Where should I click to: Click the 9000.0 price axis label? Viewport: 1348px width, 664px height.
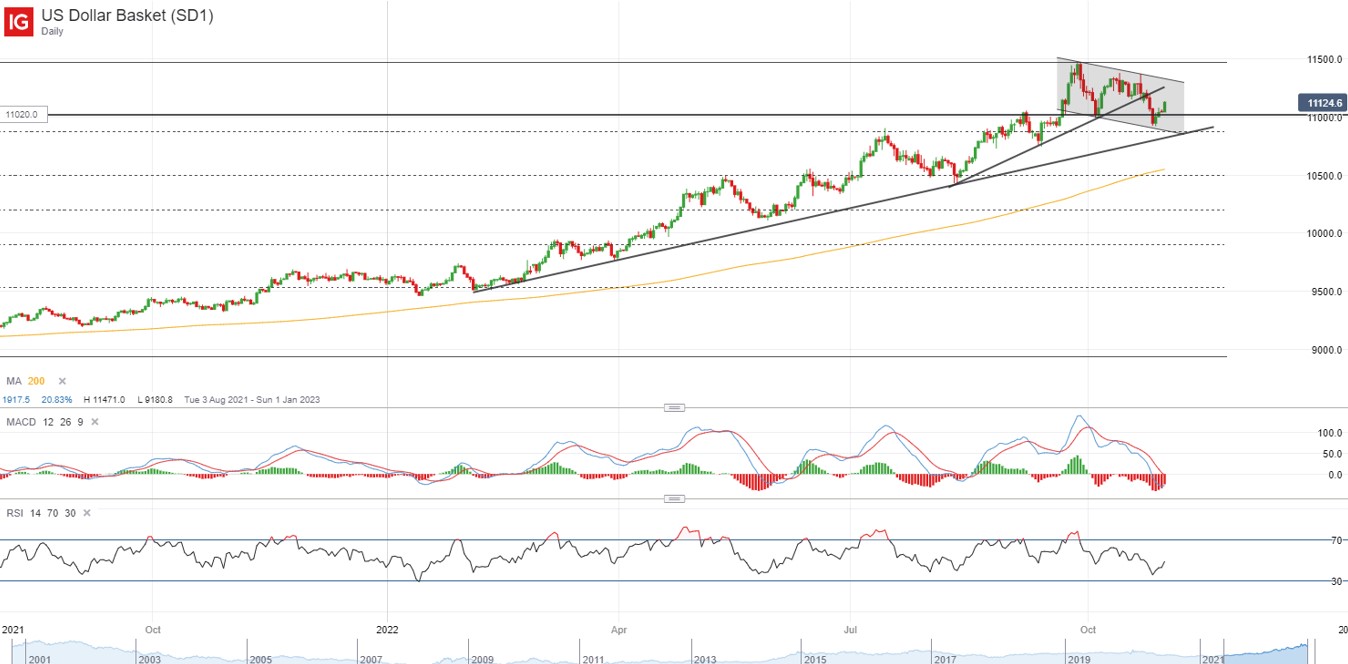(x=1325, y=350)
